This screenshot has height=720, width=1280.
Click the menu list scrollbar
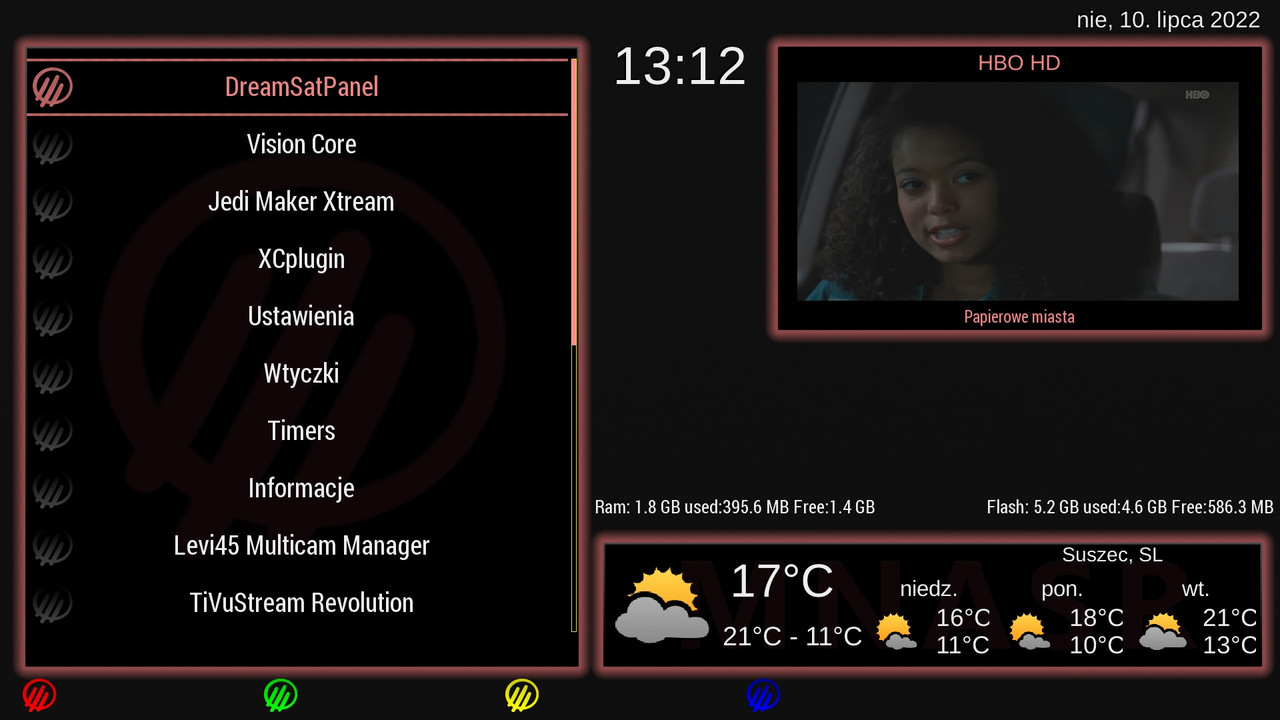[x=574, y=345]
